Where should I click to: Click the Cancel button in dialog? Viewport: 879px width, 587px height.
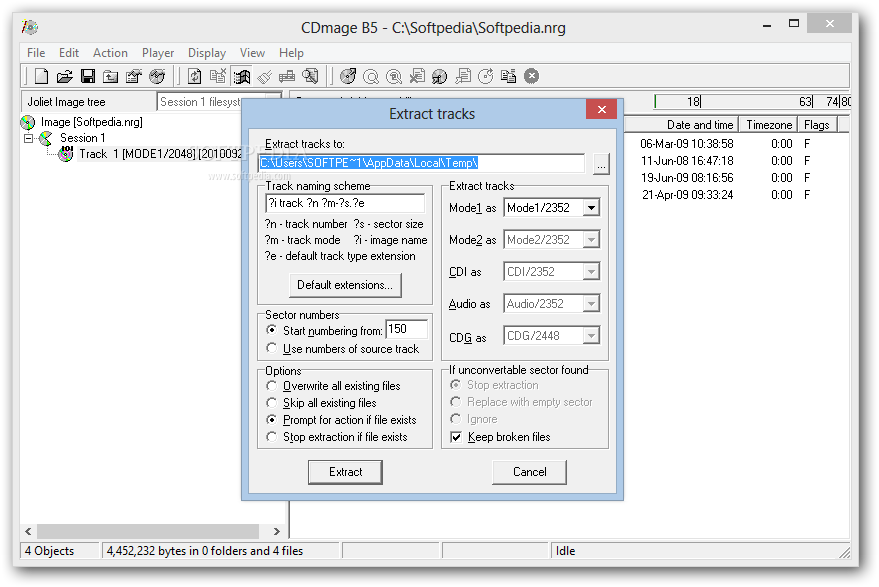529,472
